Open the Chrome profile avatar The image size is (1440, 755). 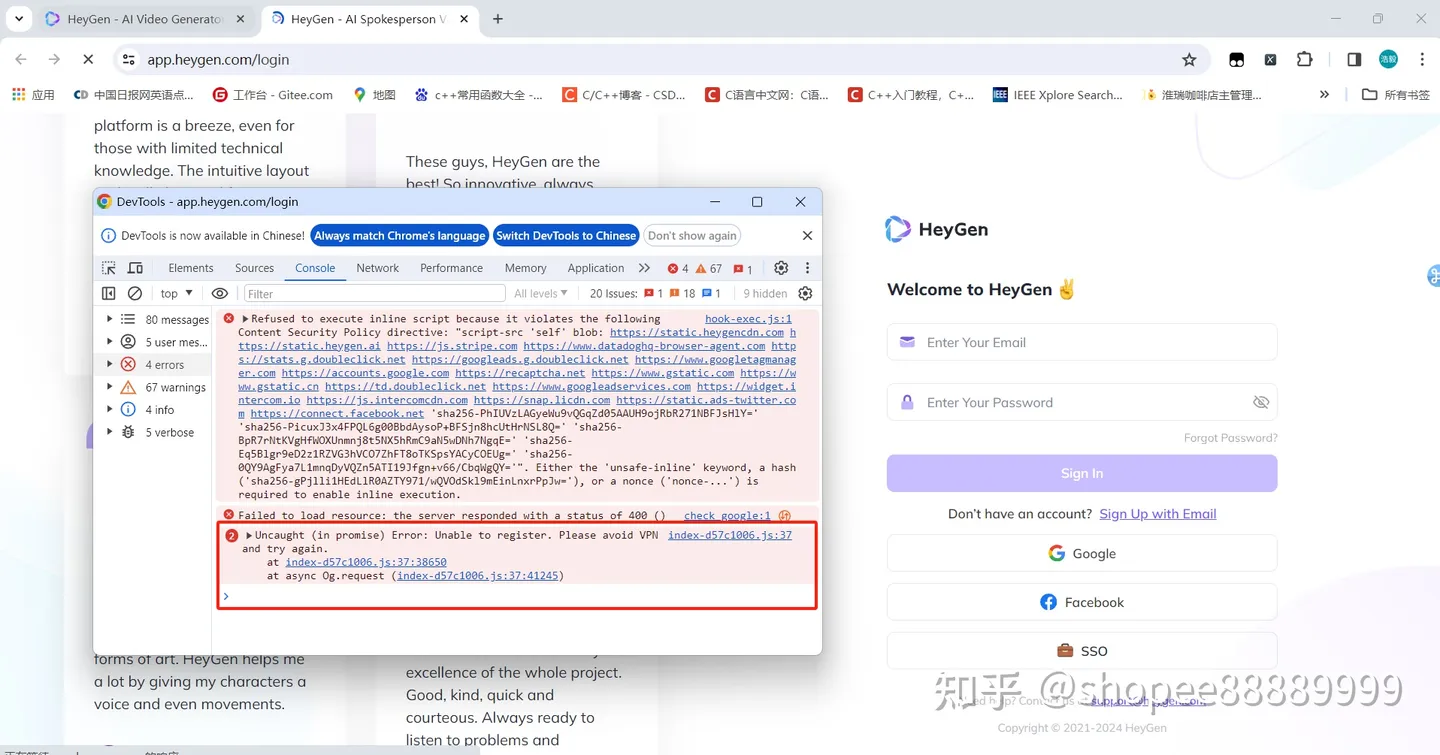(x=1388, y=60)
